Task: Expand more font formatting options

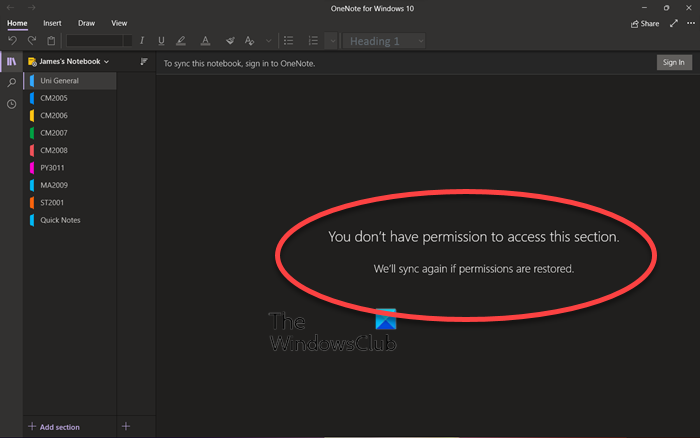Action: coord(268,41)
